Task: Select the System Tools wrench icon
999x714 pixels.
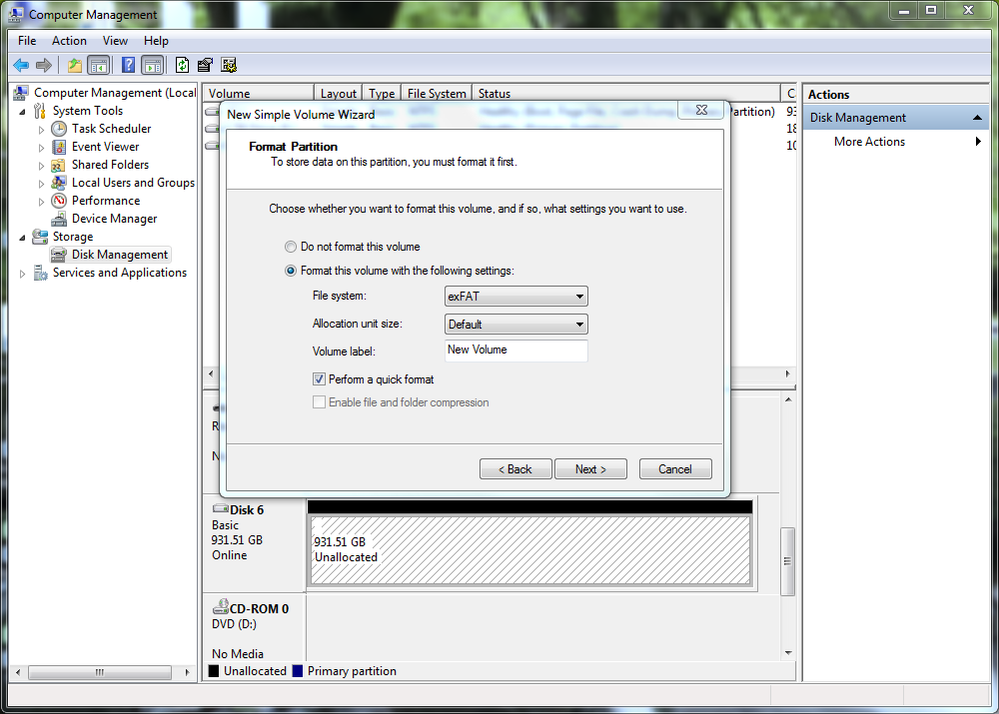Action: coord(40,111)
